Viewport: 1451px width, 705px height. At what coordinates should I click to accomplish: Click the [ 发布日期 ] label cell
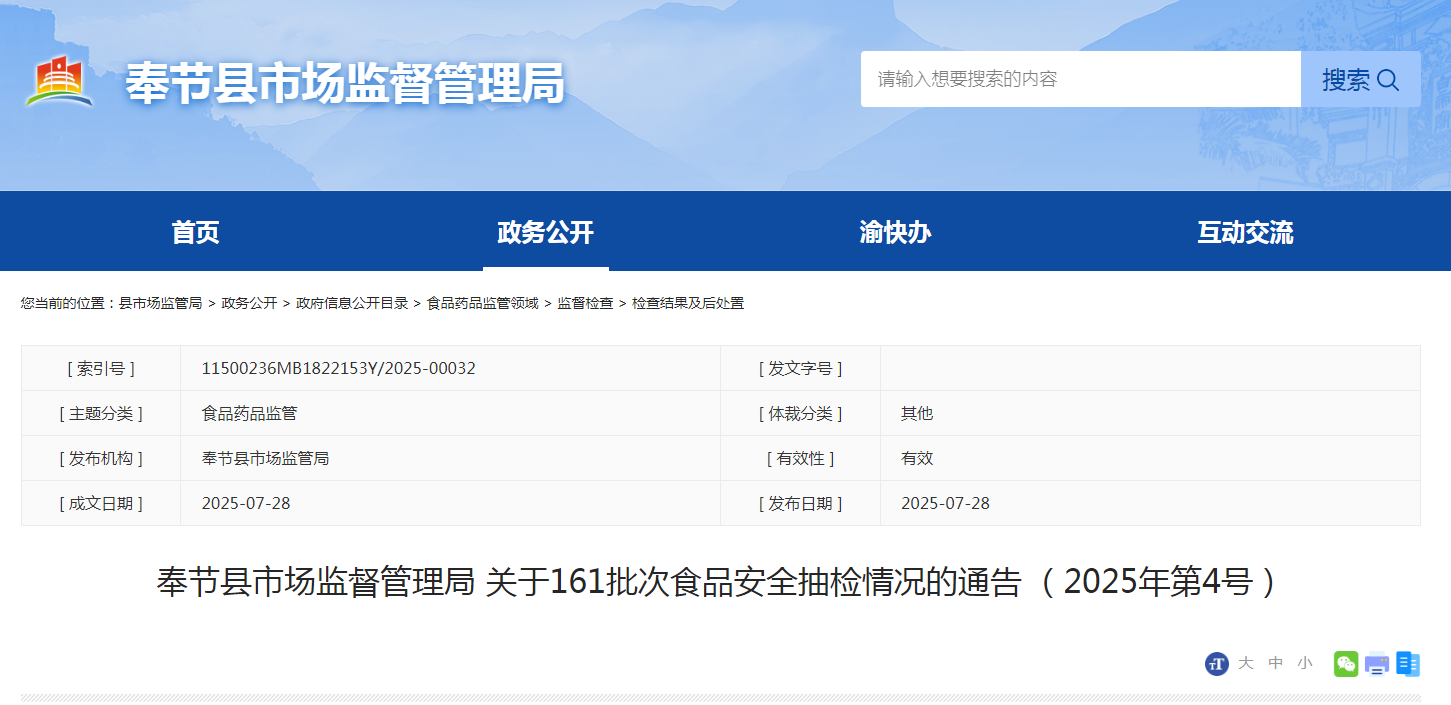point(800,503)
